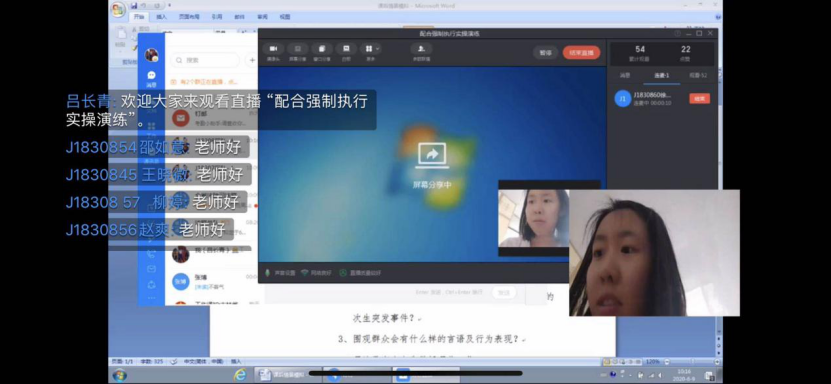
Task: Open the 张博 conversation in chat list
Action: 215,281
